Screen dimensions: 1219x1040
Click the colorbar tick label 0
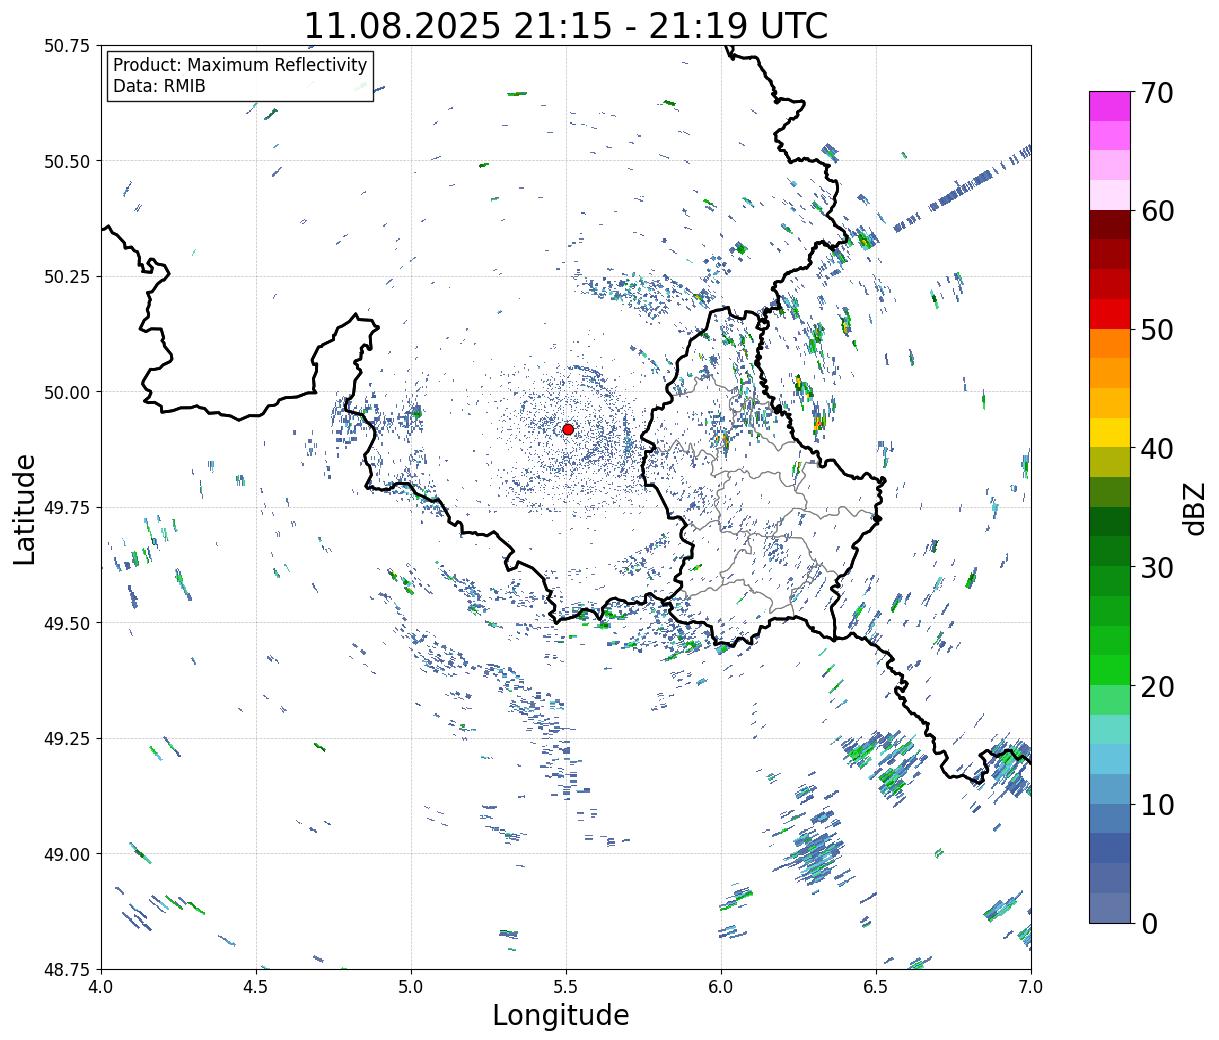1149,924
